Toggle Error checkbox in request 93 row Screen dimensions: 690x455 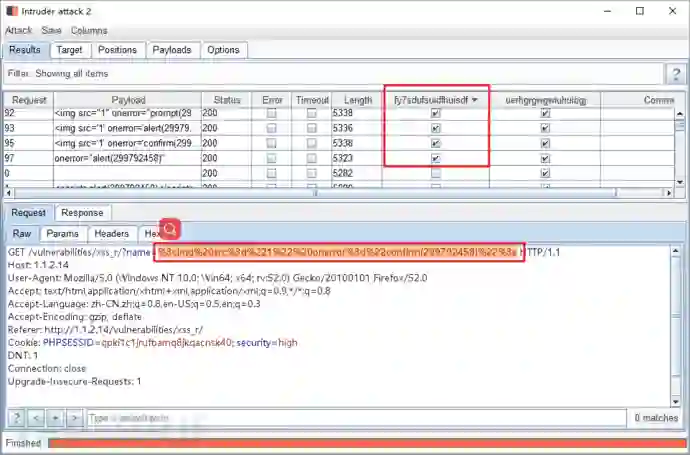pos(272,128)
